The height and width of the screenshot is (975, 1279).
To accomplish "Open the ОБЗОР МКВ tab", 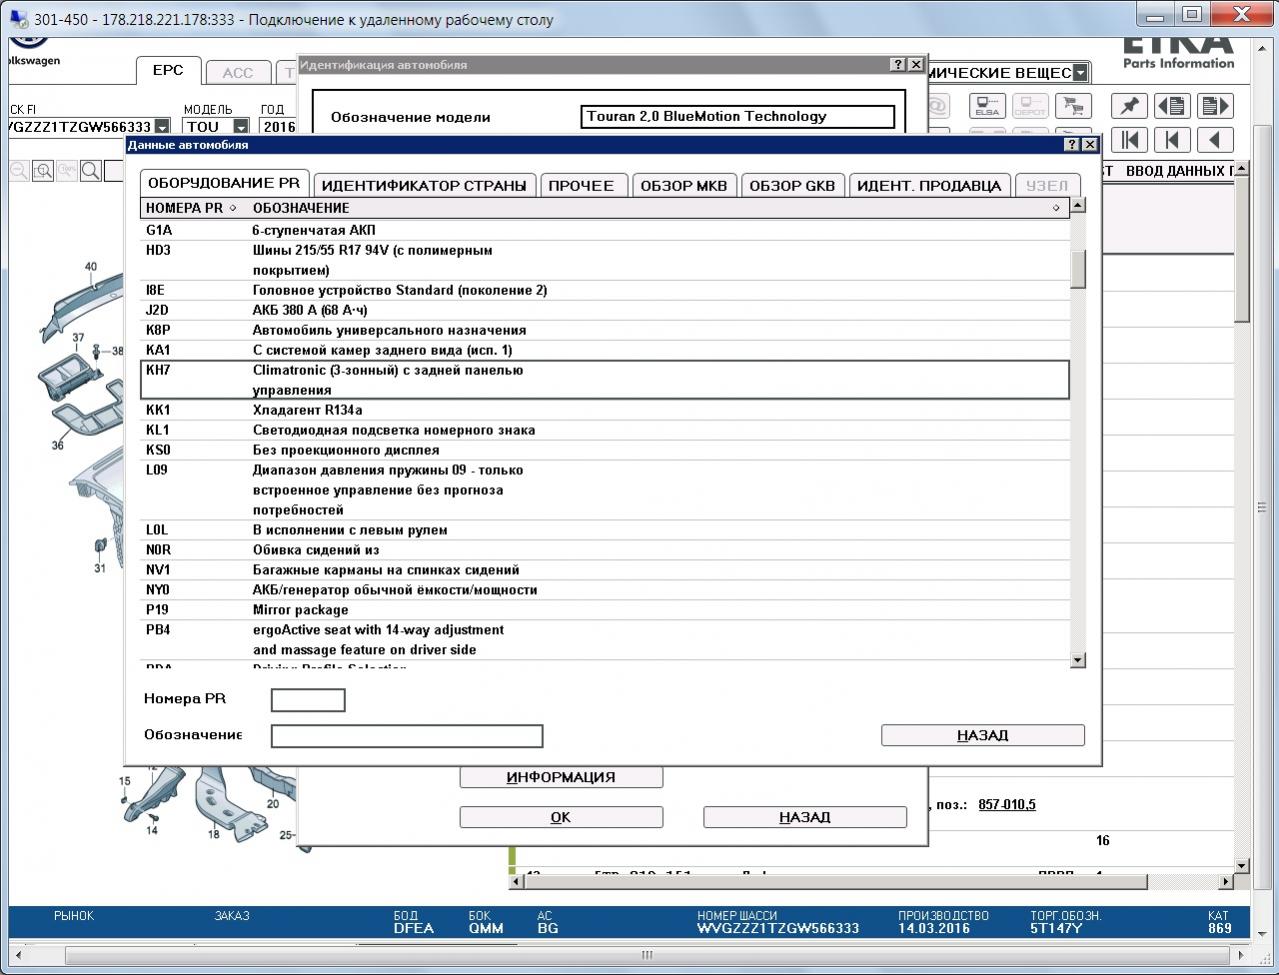I will 684,185.
